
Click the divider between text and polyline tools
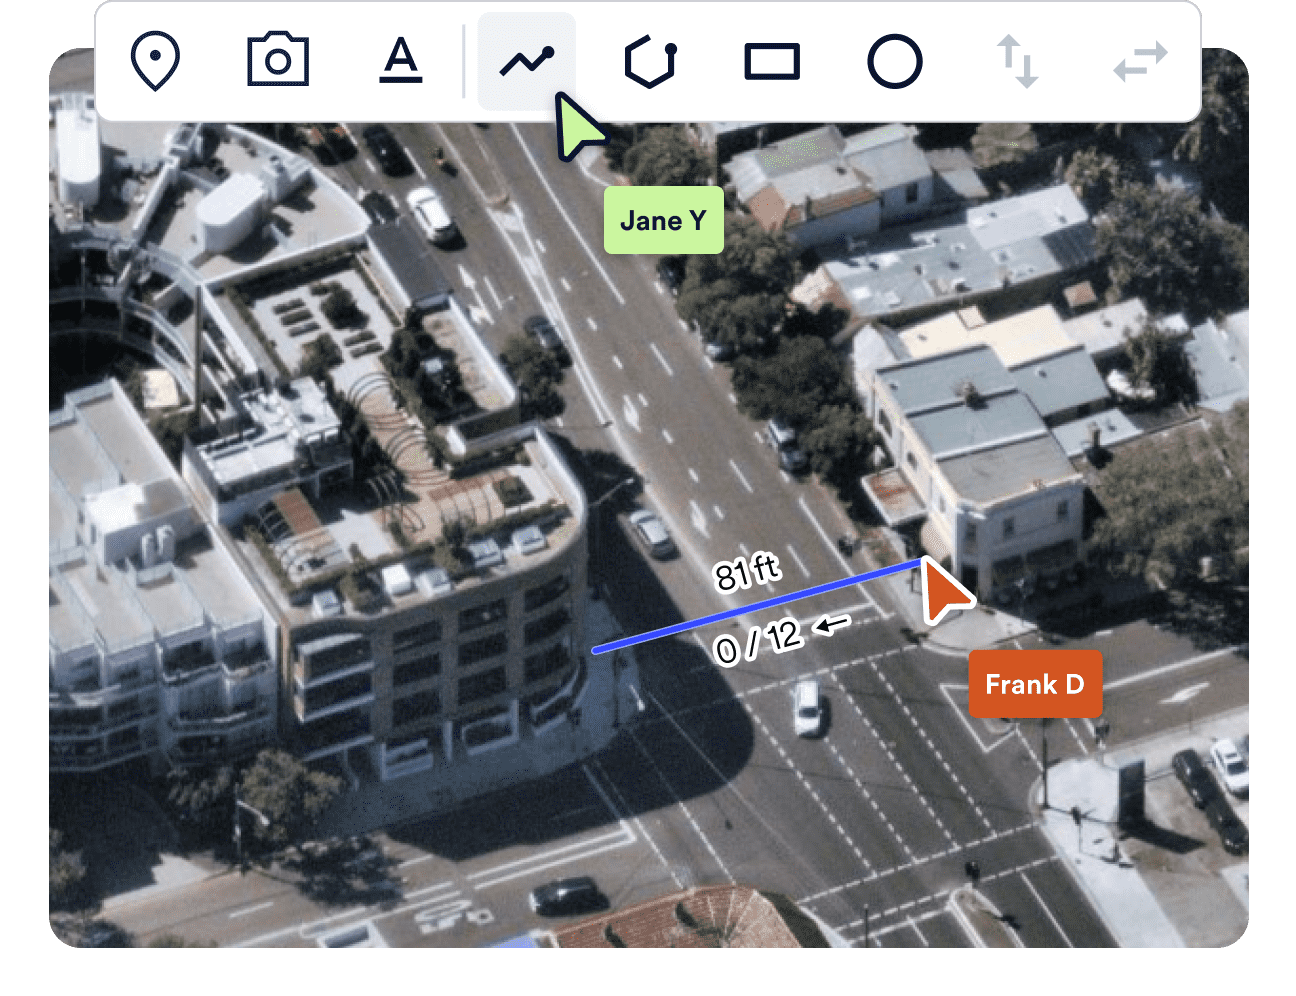click(x=465, y=60)
